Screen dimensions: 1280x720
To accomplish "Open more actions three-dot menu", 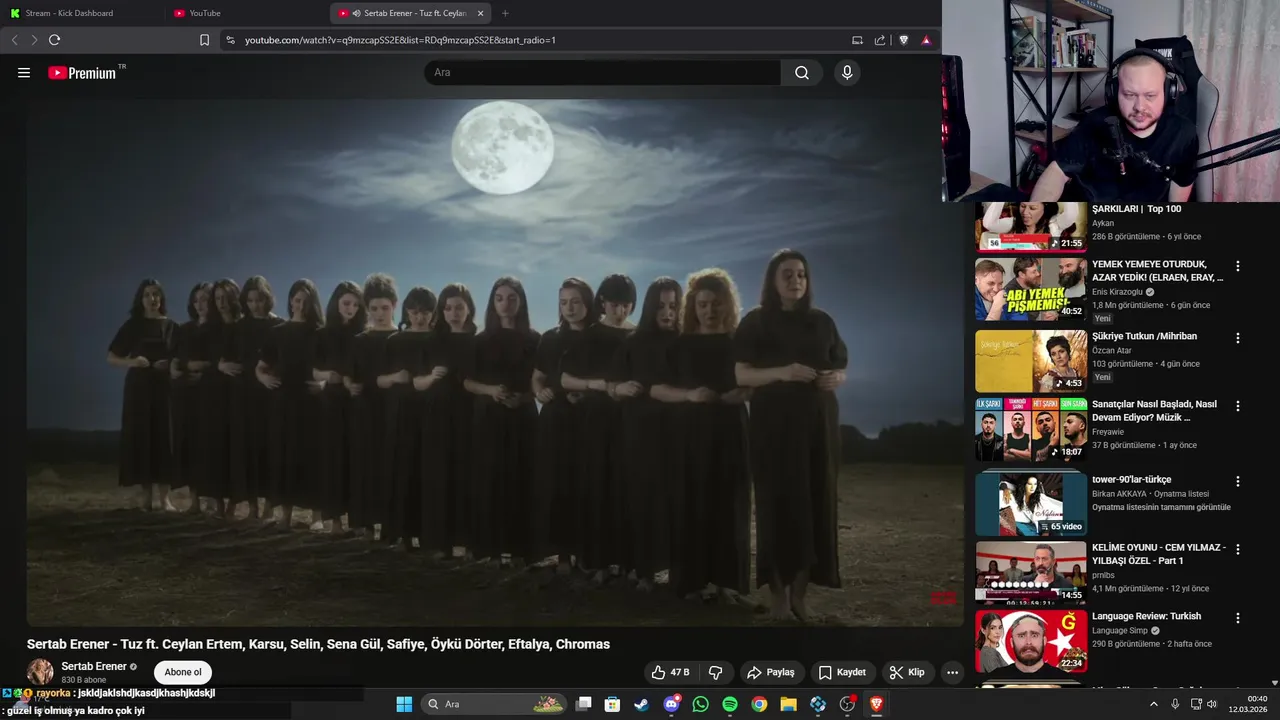I will [952, 672].
